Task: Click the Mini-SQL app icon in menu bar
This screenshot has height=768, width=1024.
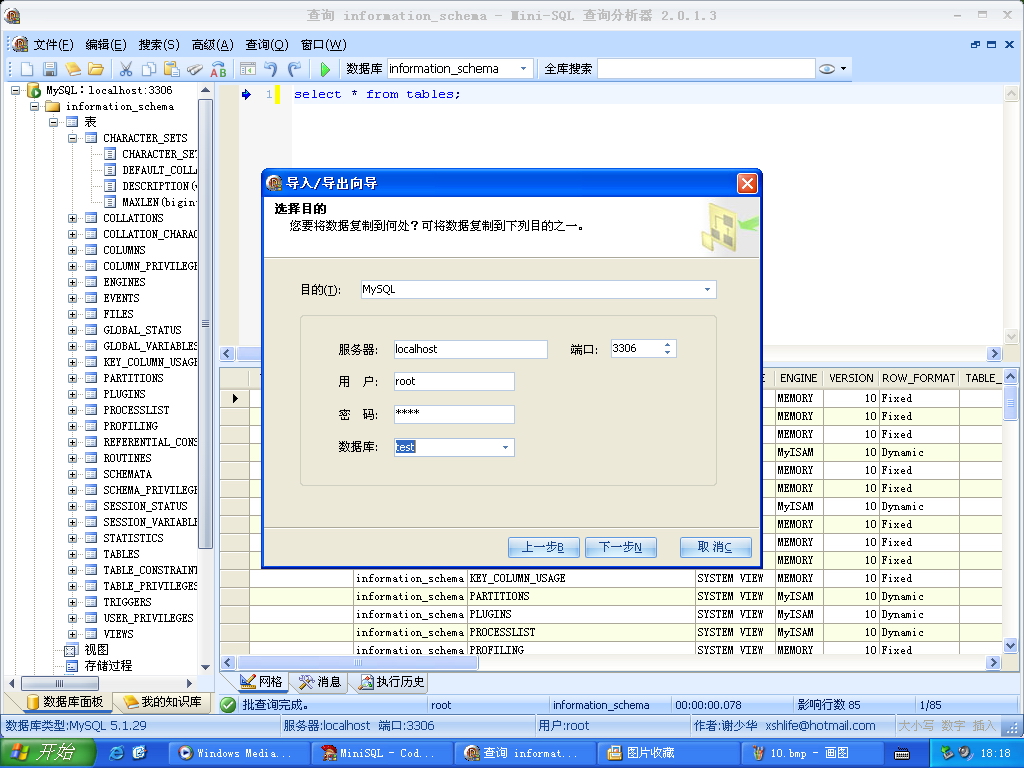Action: pos(20,44)
